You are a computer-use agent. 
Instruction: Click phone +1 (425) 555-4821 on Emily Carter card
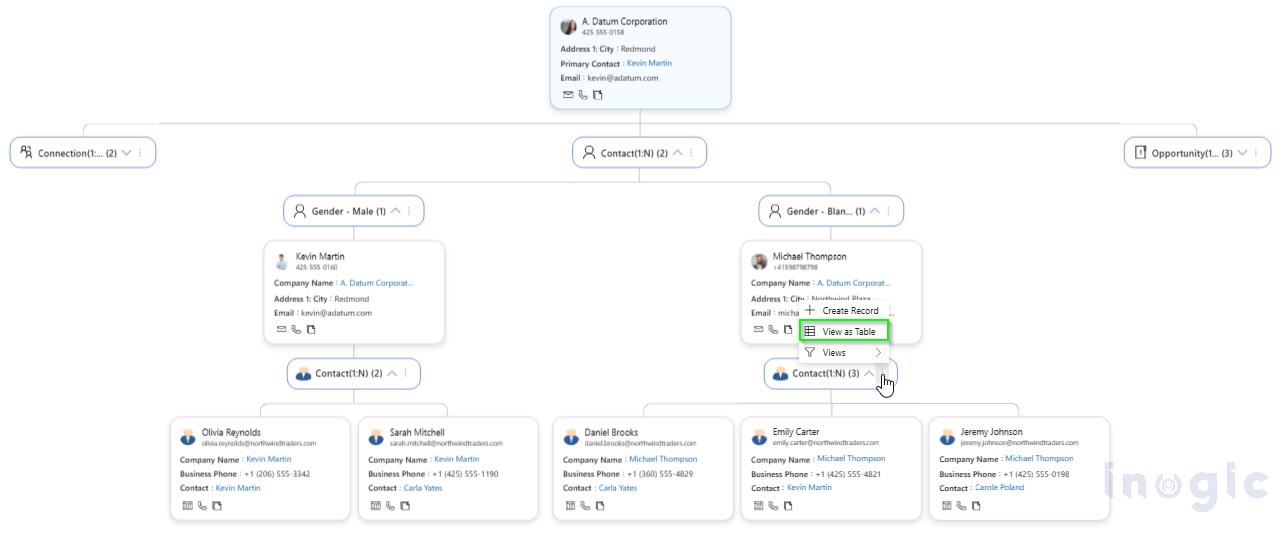(x=848, y=474)
